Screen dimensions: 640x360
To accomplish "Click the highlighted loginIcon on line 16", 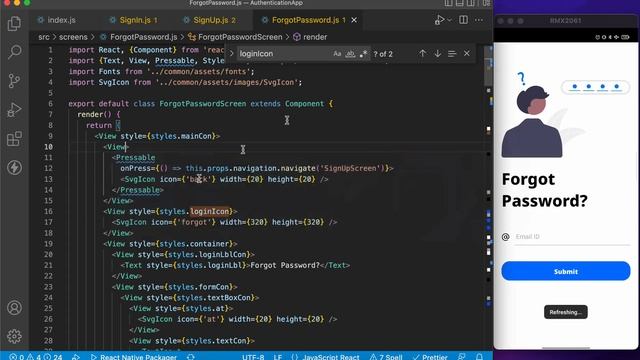I will click(210, 211).
